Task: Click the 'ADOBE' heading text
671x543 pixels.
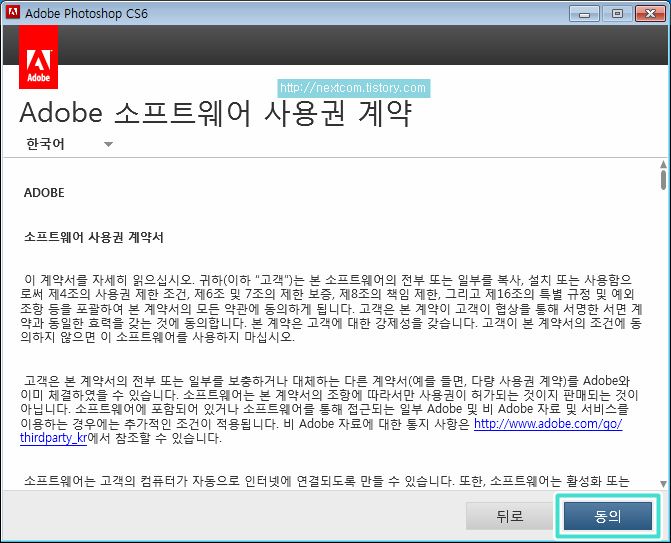Action: 44,193
